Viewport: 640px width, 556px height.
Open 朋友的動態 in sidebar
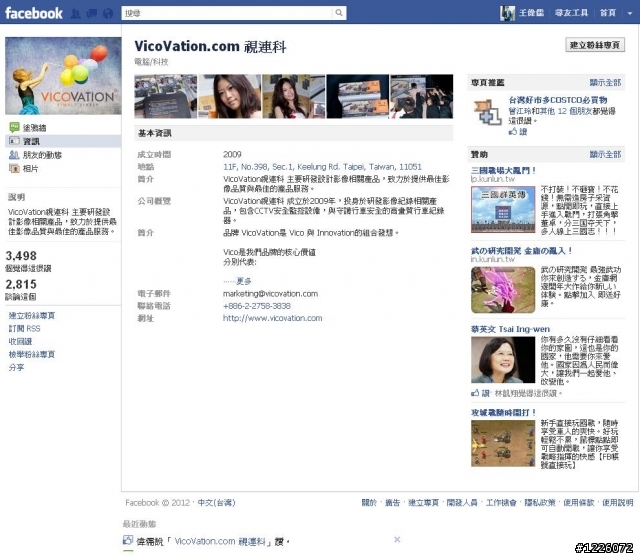point(42,155)
